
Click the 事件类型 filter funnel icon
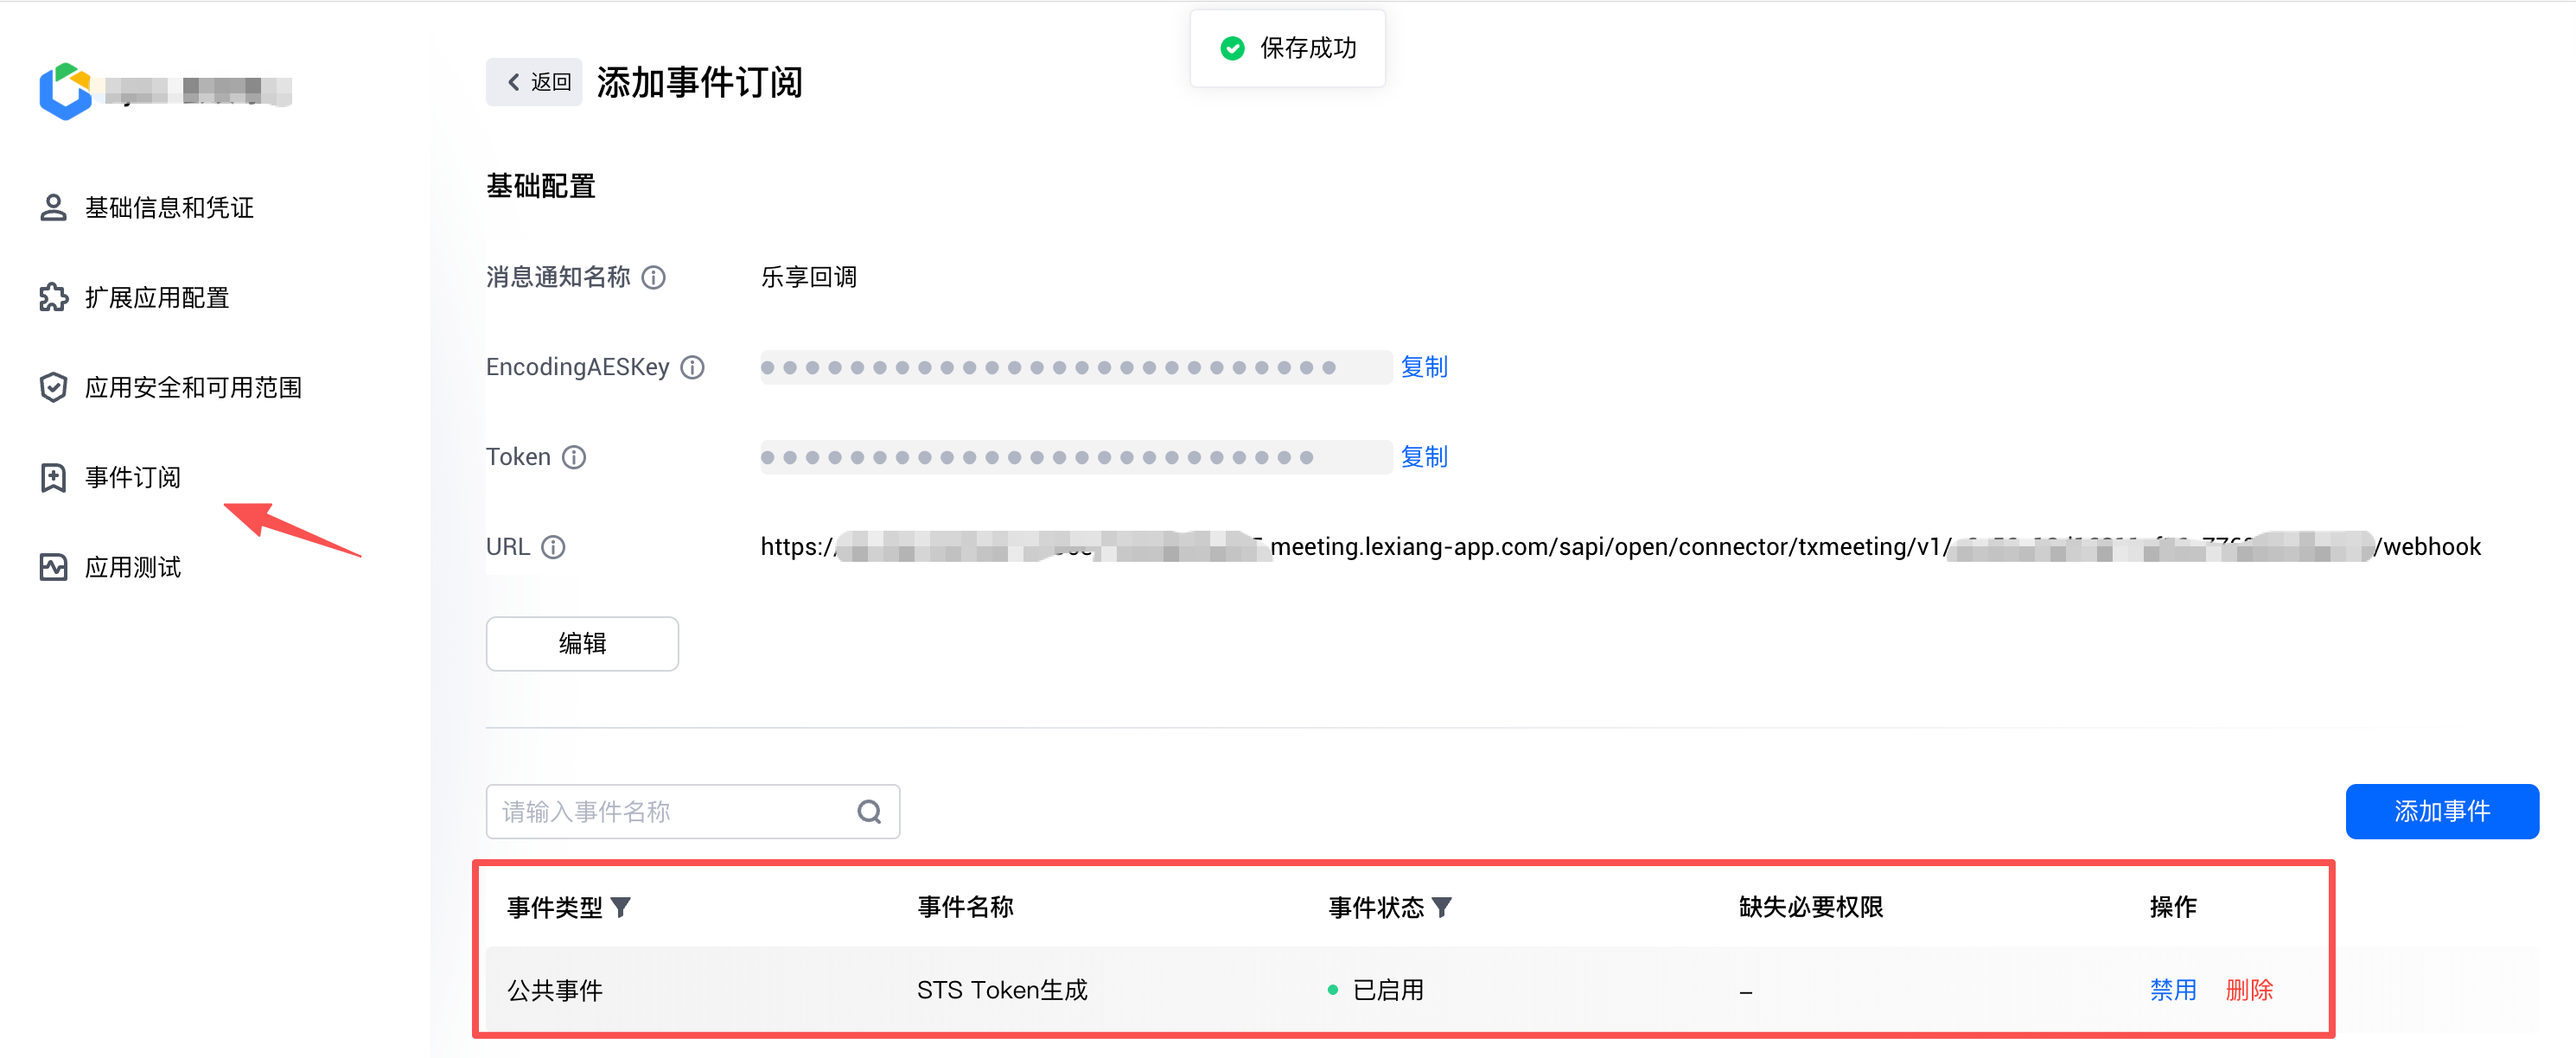(621, 907)
